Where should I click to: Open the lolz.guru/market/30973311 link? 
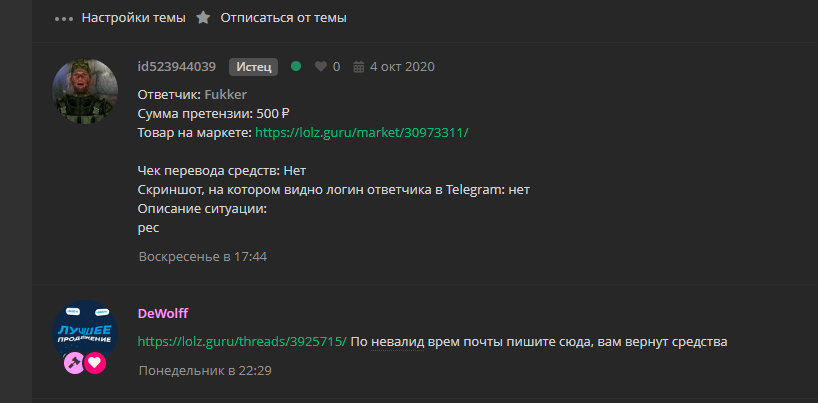[362, 133]
